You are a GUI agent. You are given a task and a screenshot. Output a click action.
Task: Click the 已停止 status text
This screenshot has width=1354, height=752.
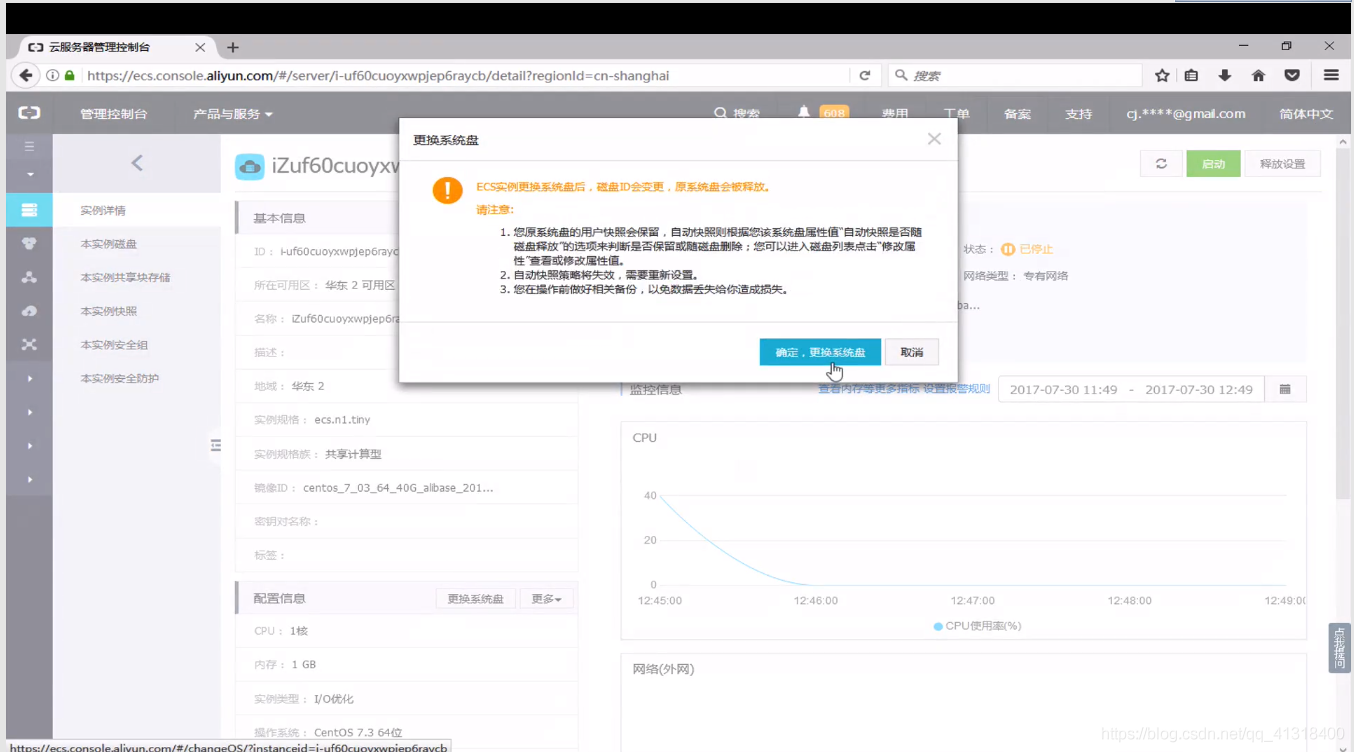click(1036, 249)
